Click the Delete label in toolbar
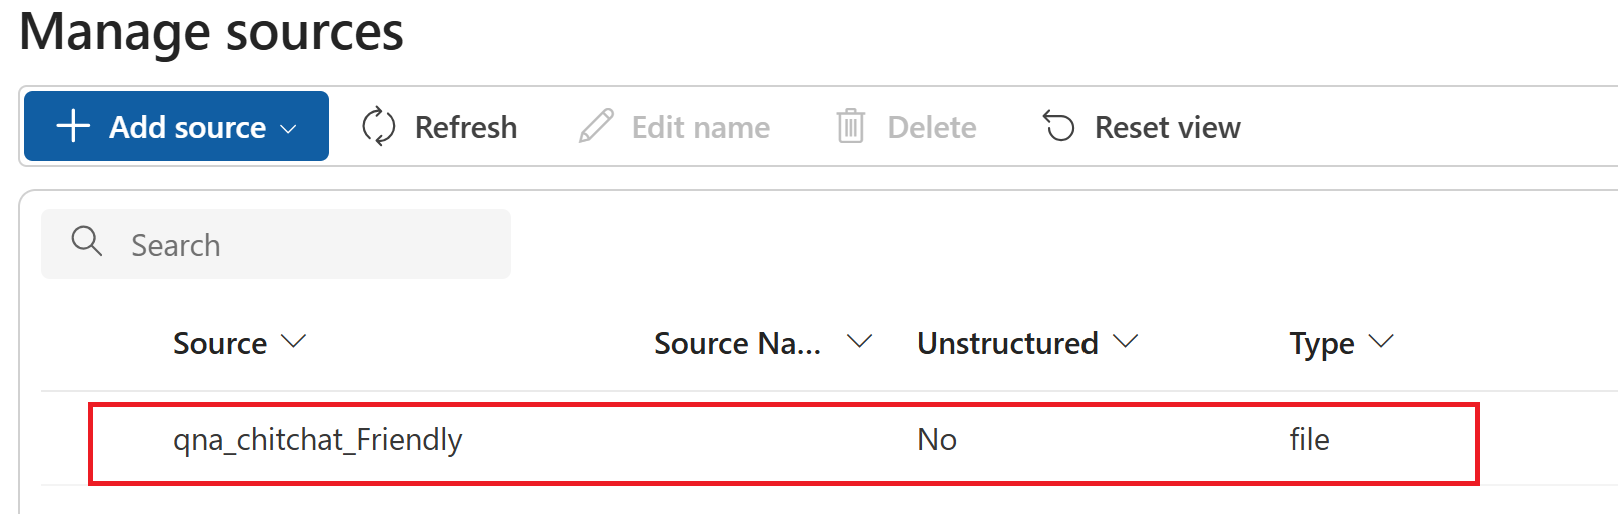The height and width of the screenshot is (532, 1618). coord(931,128)
